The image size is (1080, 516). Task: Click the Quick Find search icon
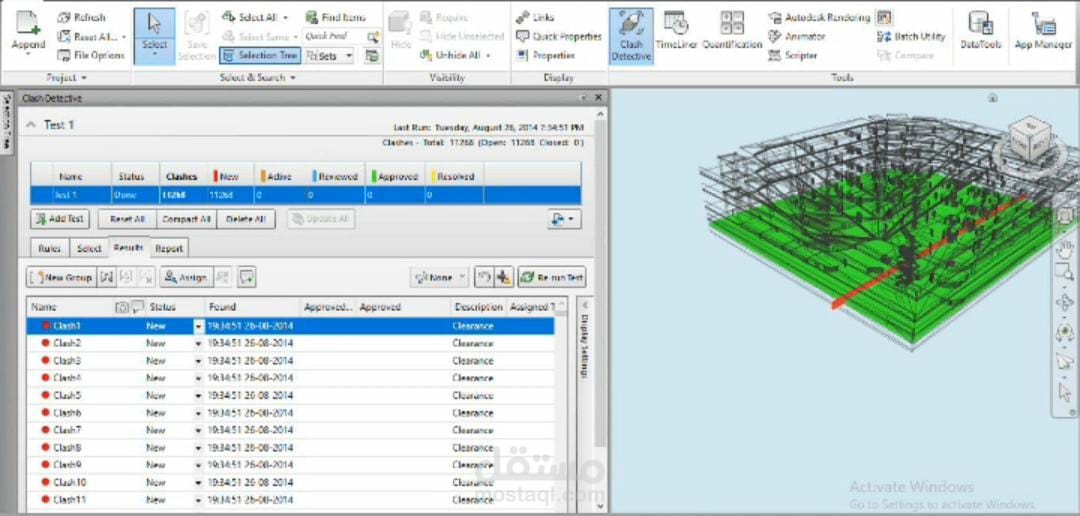[x=373, y=37]
